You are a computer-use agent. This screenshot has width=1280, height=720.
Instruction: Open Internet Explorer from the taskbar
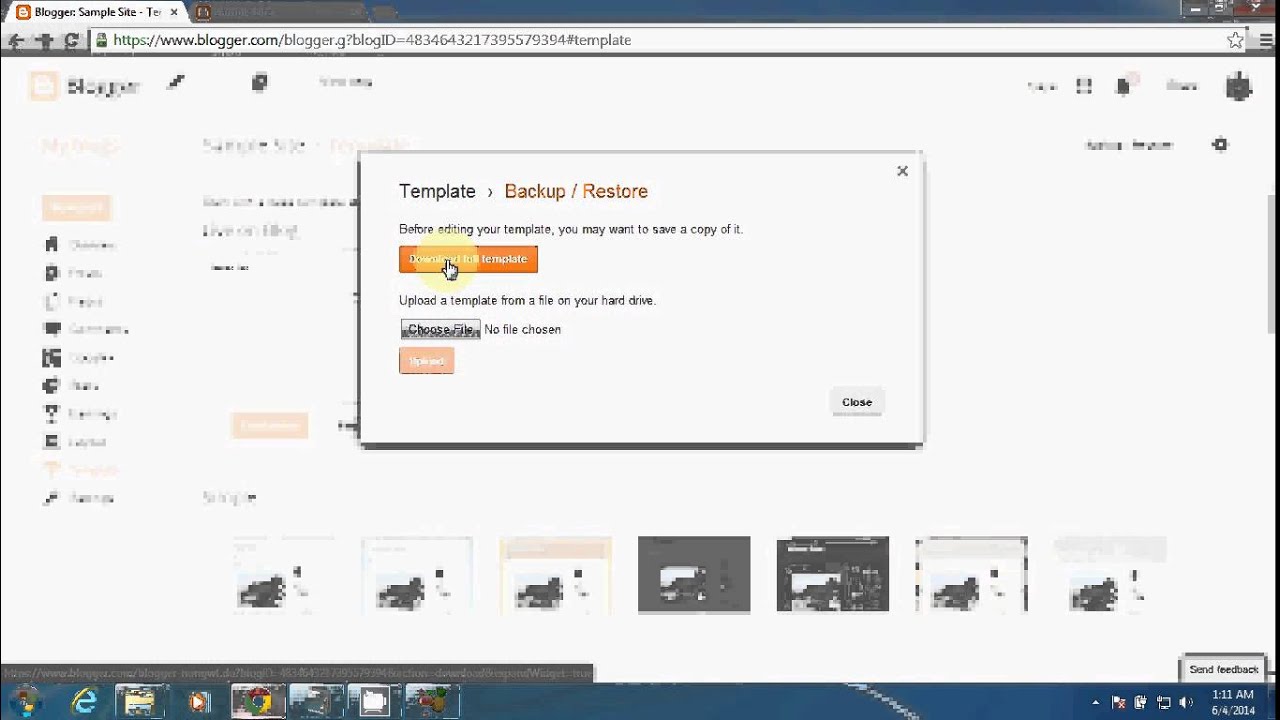coord(85,702)
